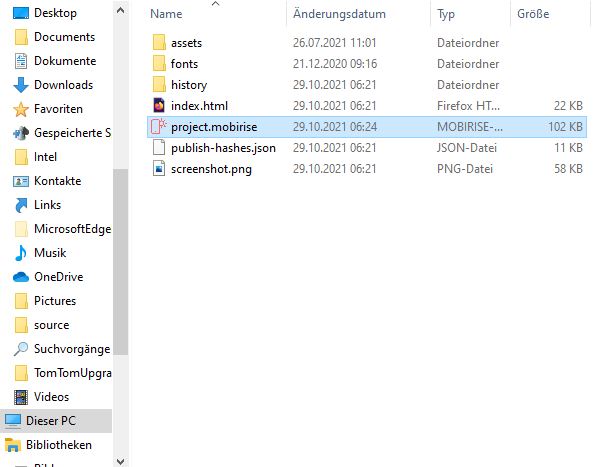This screenshot has height=467, width=611.
Task: Select the Documents folder icon in sidebar
Action: (21, 37)
